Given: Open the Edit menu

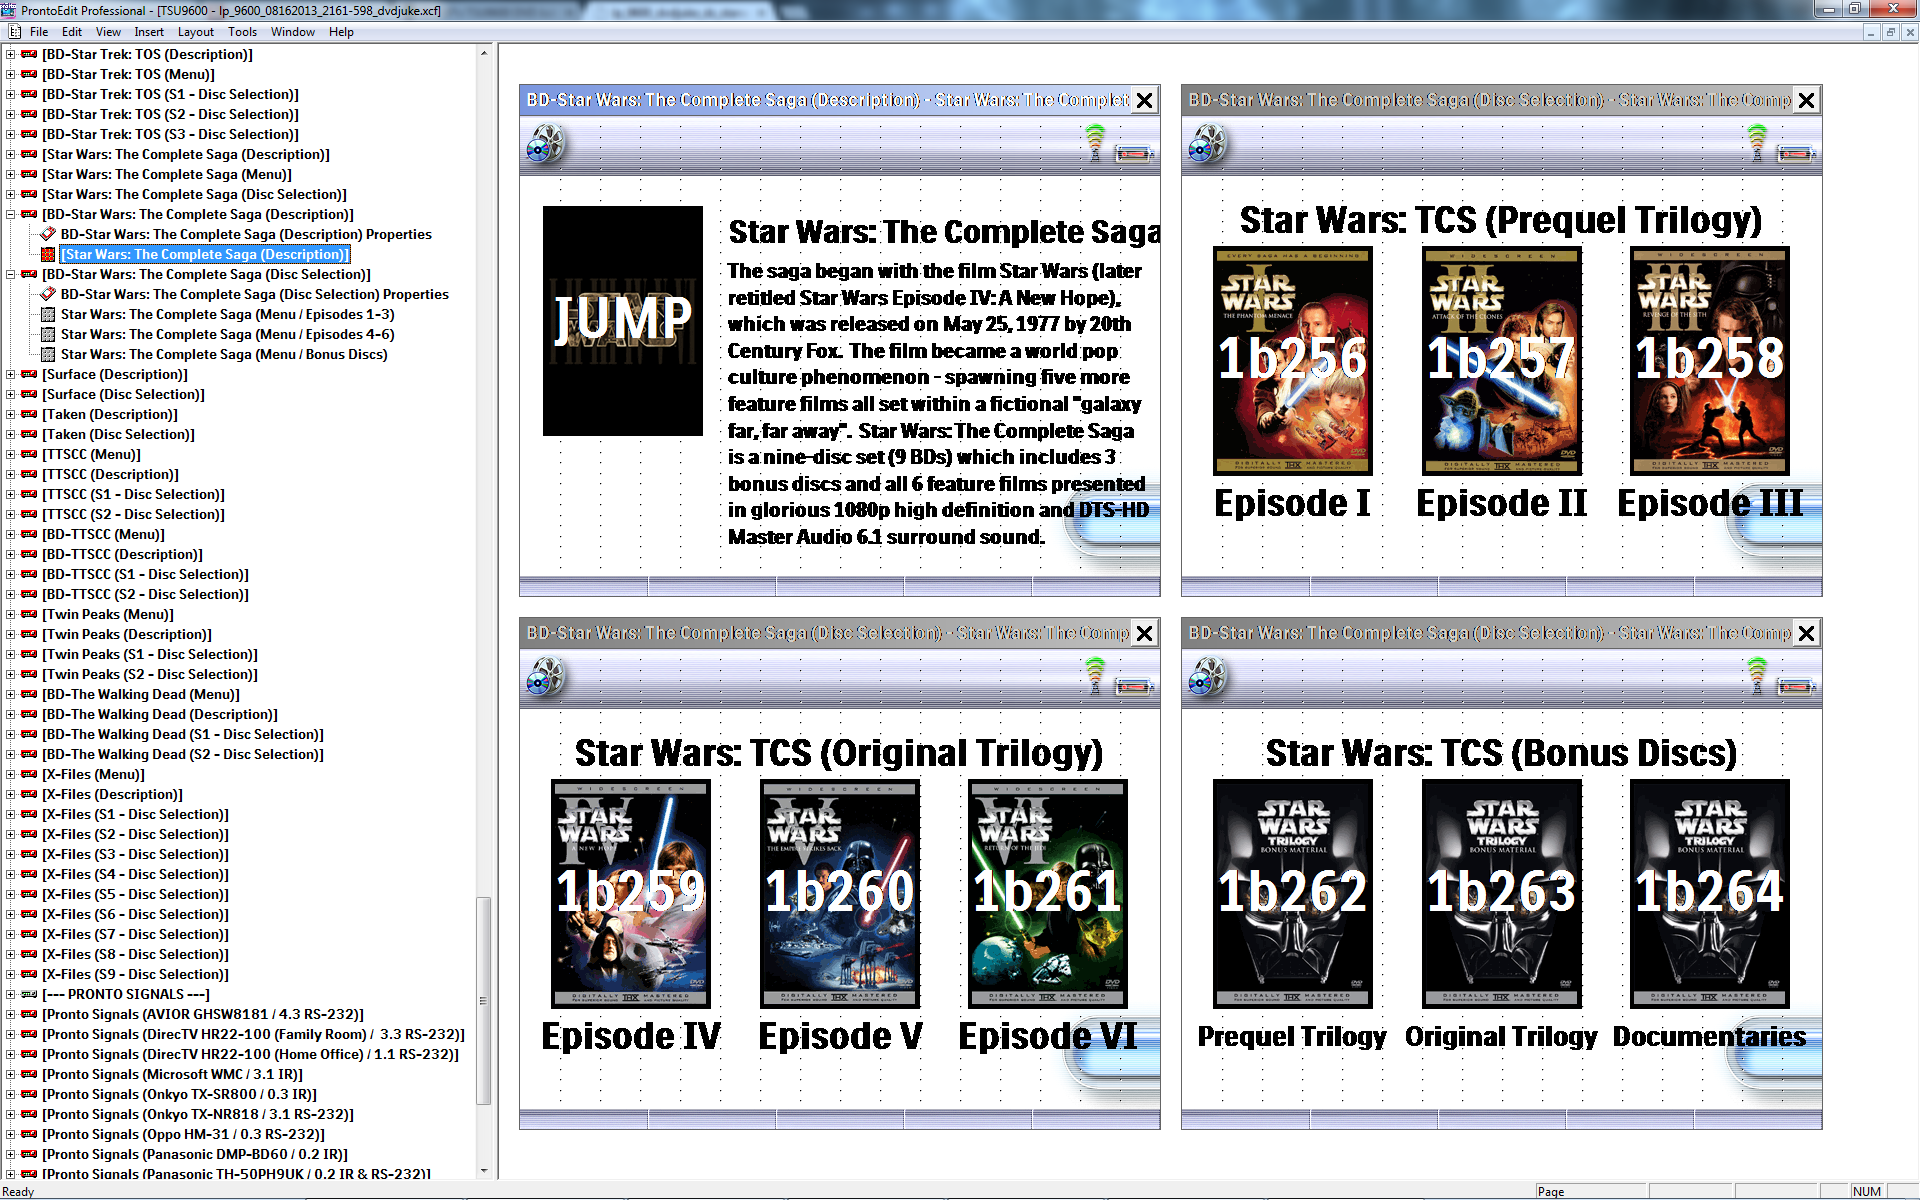Looking at the screenshot, I should (72, 32).
